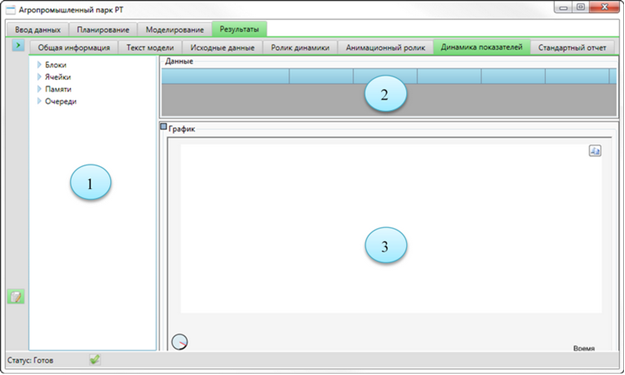Click the first column header in the Данные table
Image resolution: width=625 pixels, height=375 pixels.
coord(225,76)
